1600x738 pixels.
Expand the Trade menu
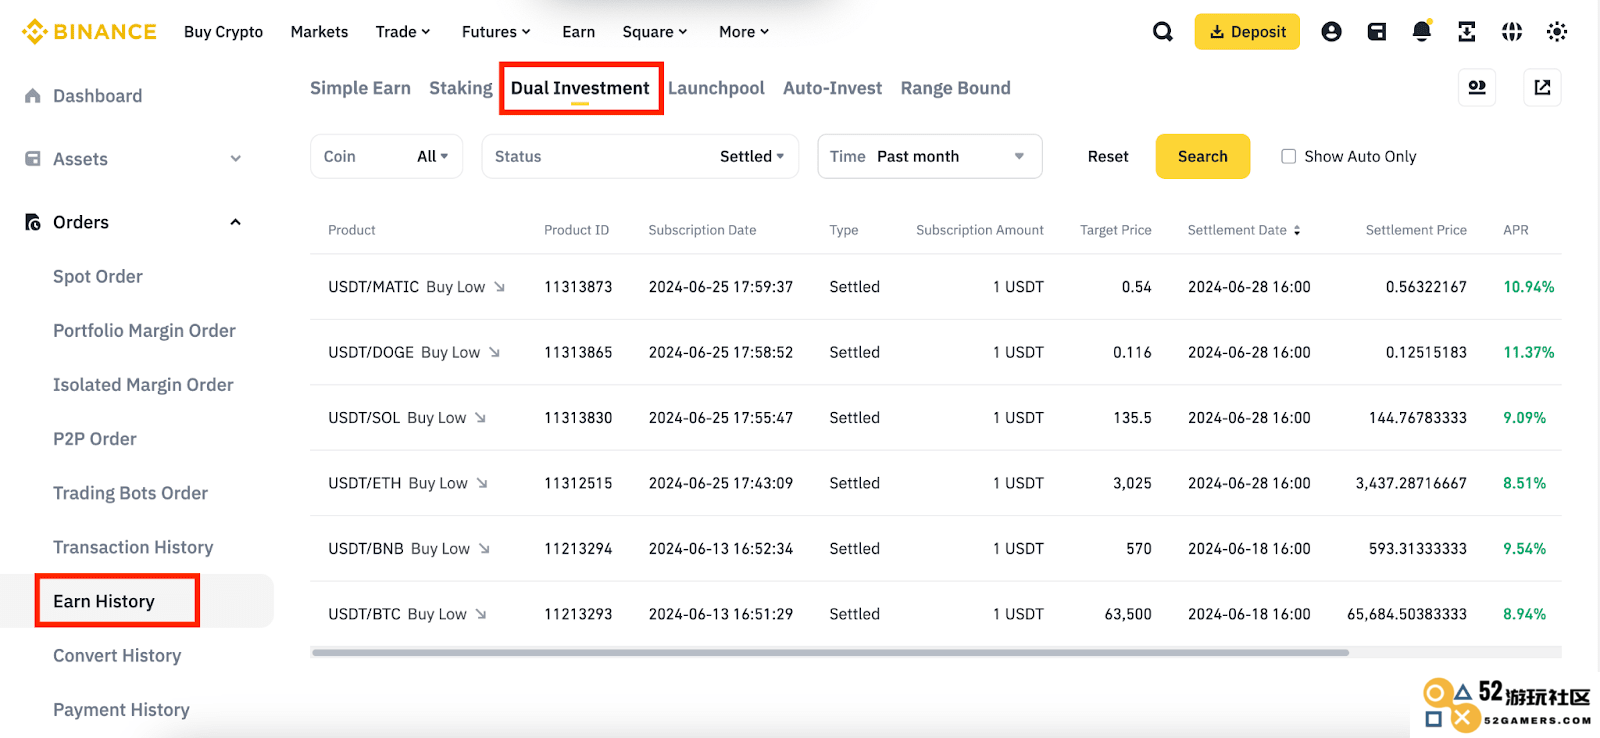pos(403,32)
